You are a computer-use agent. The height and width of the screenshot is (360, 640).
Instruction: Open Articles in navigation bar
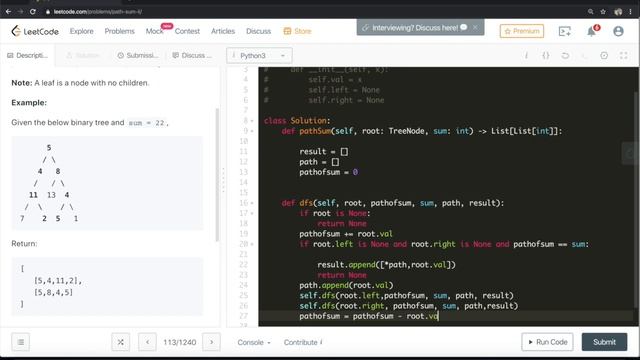click(223, 31)
